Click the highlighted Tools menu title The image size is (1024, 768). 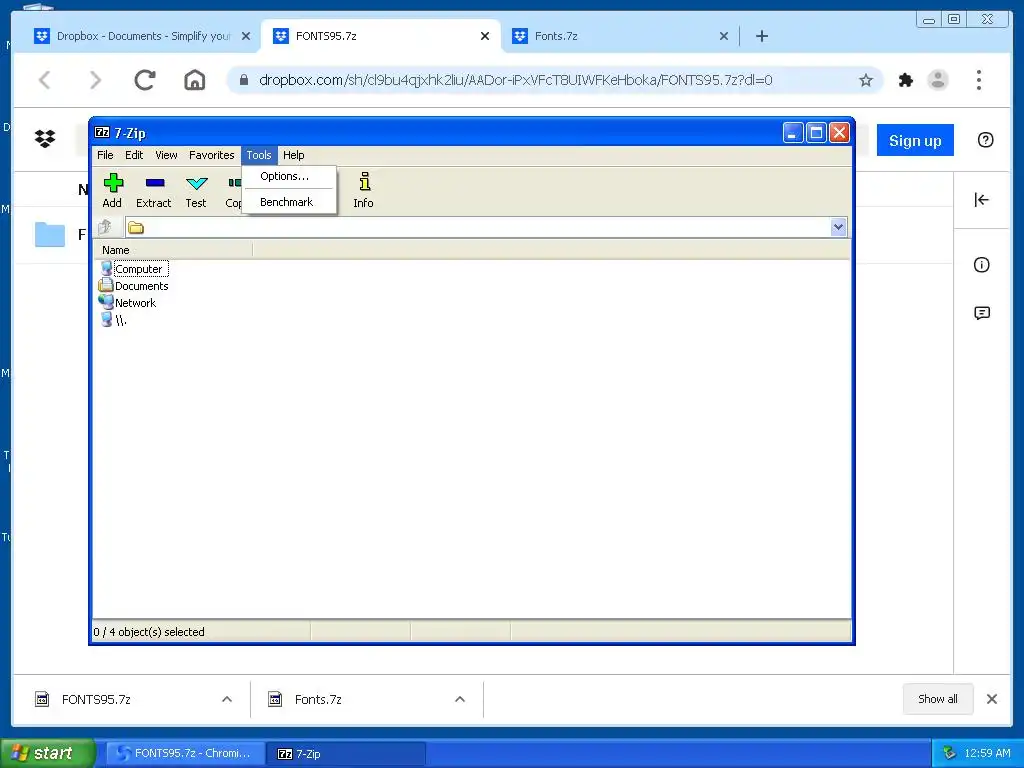pyautogui.click(x=259, y=155)
